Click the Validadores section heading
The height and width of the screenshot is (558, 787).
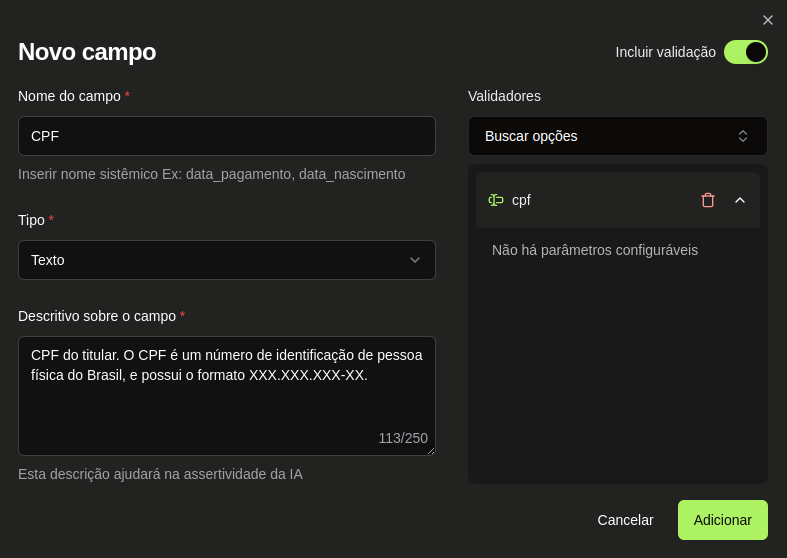pyautogui.click(x=504, y=96)
